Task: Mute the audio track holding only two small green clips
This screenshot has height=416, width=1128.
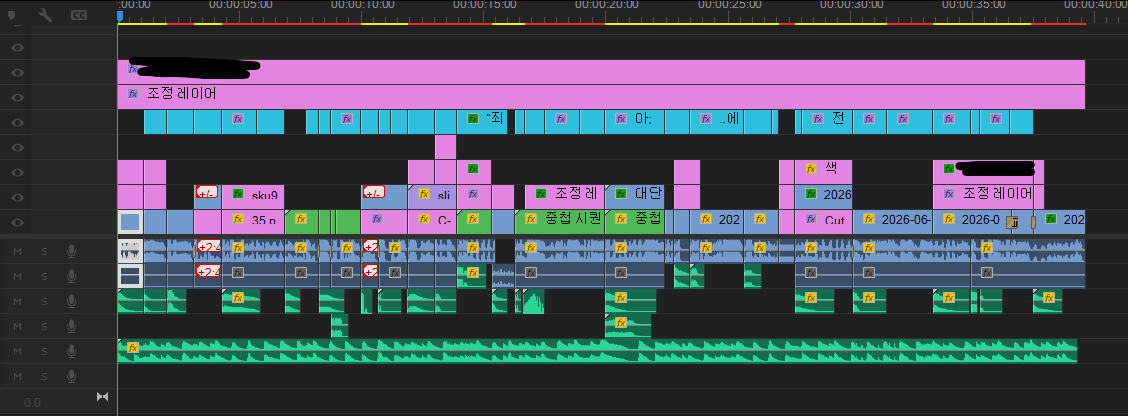Action: point(17,326)
